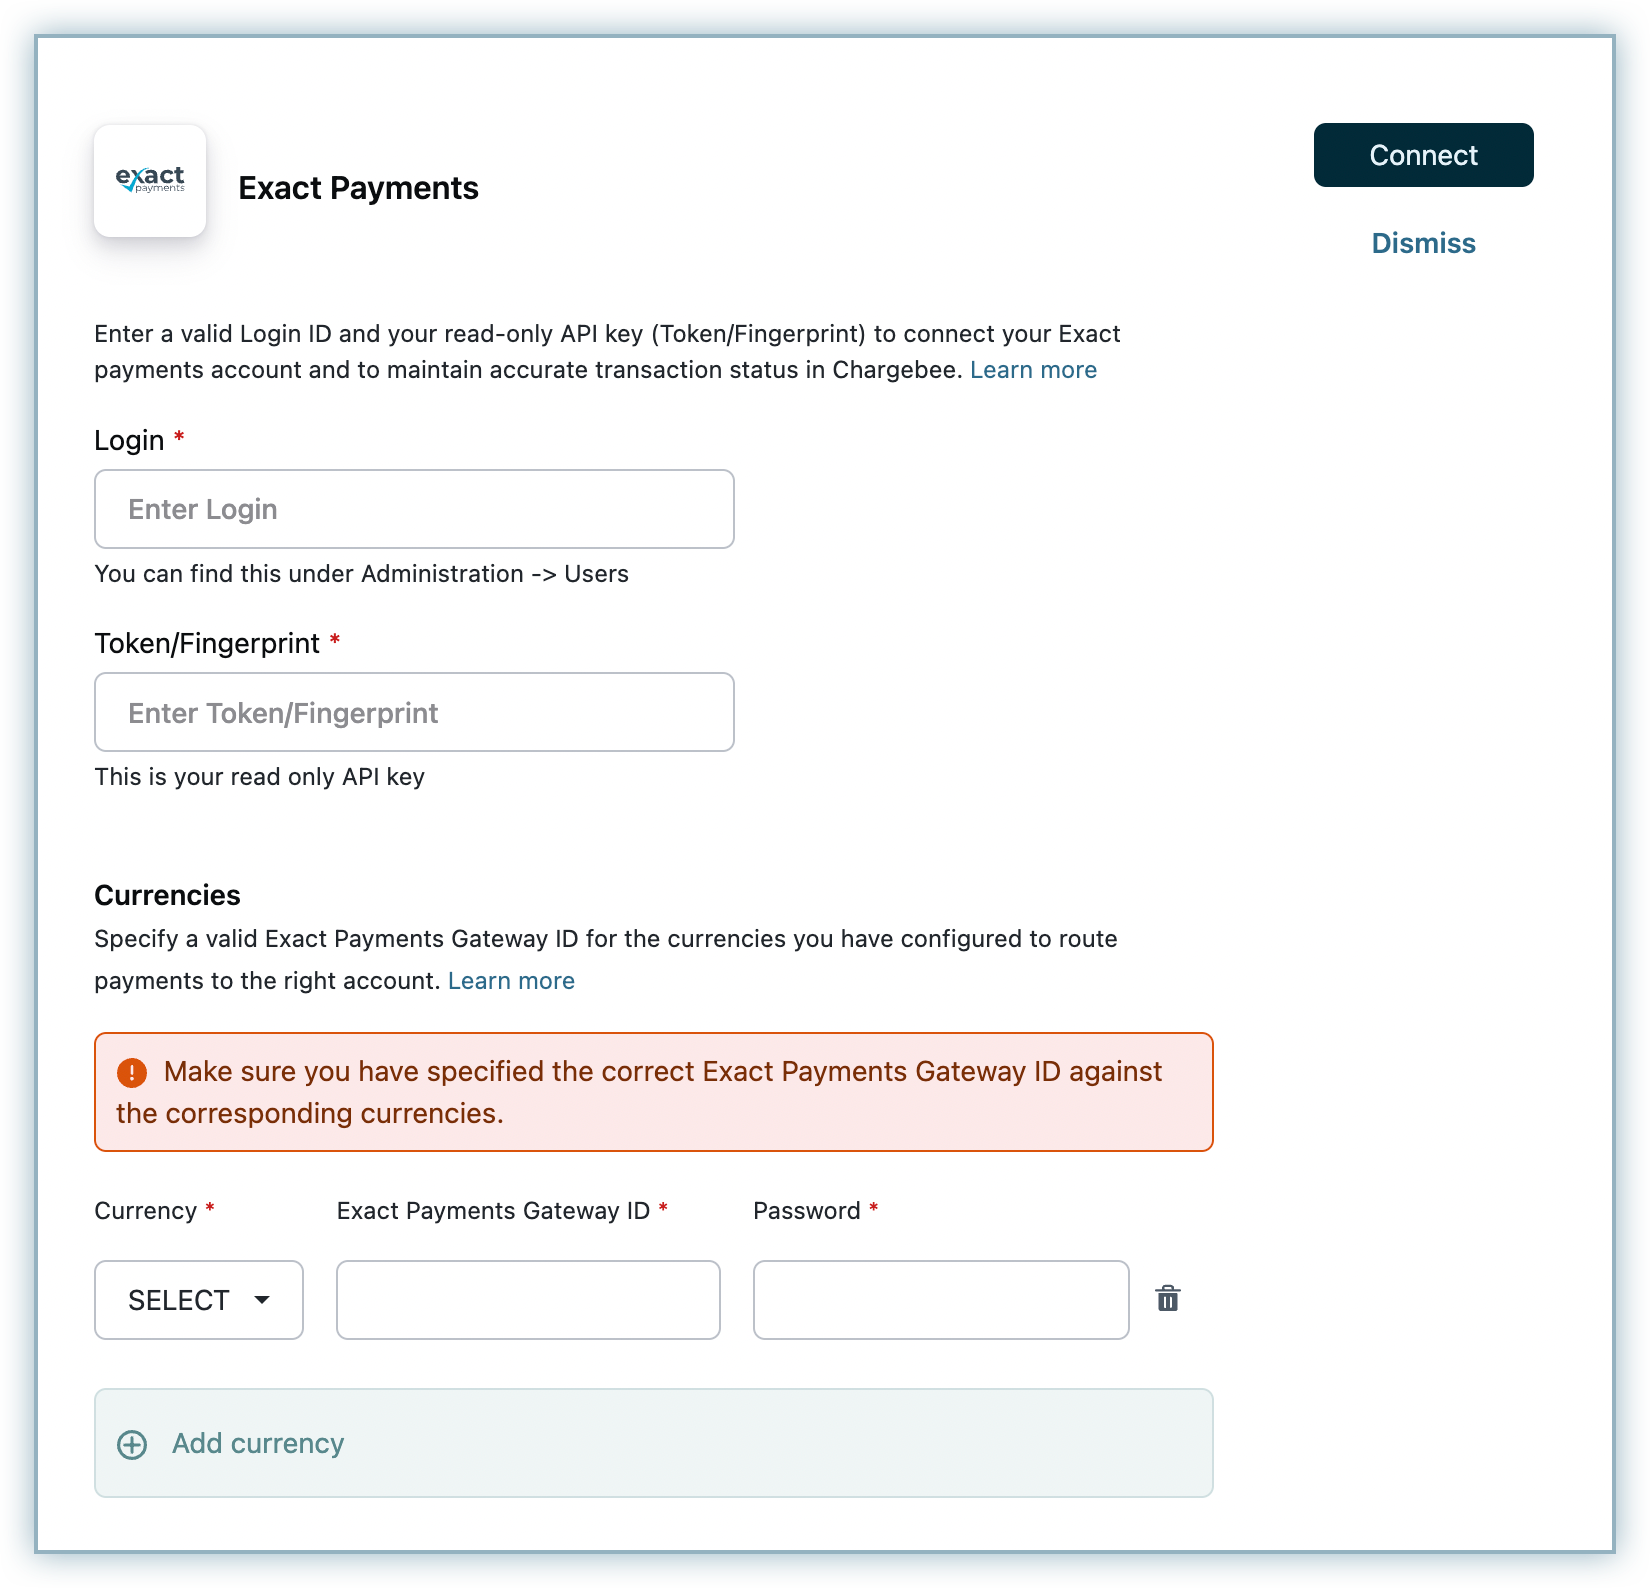Focus the Password input box
This screenshot has width=1650, height=1588.
point(941,1300)
